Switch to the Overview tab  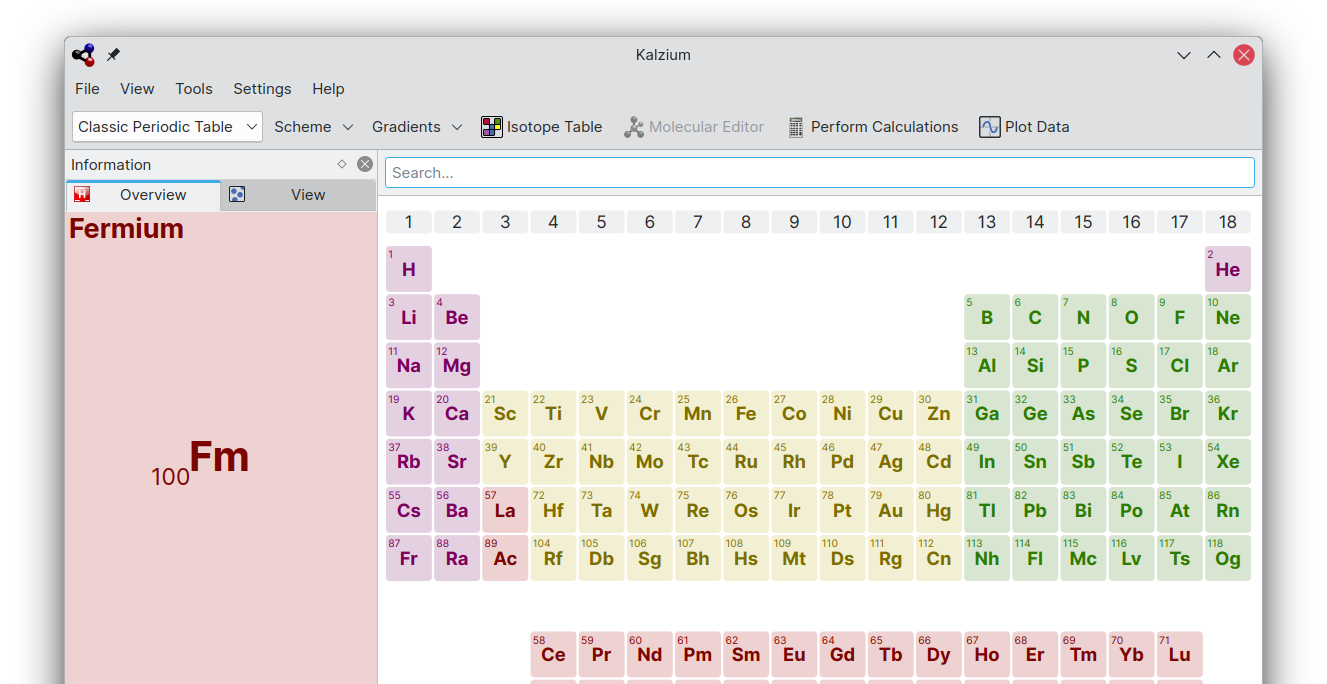(143, 195)
